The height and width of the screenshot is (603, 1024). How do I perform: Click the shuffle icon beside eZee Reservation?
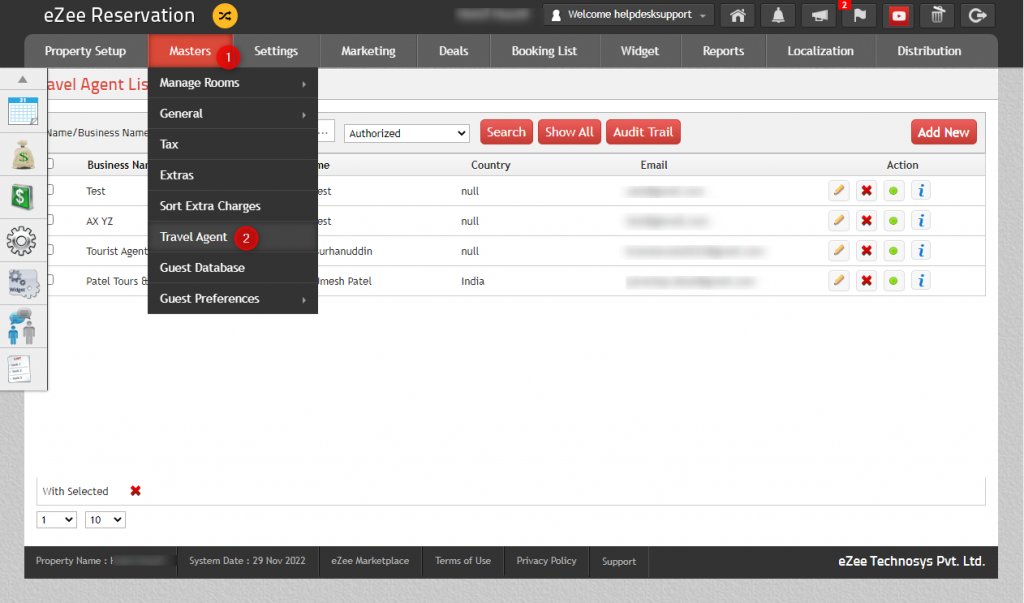tap(225, 16)
